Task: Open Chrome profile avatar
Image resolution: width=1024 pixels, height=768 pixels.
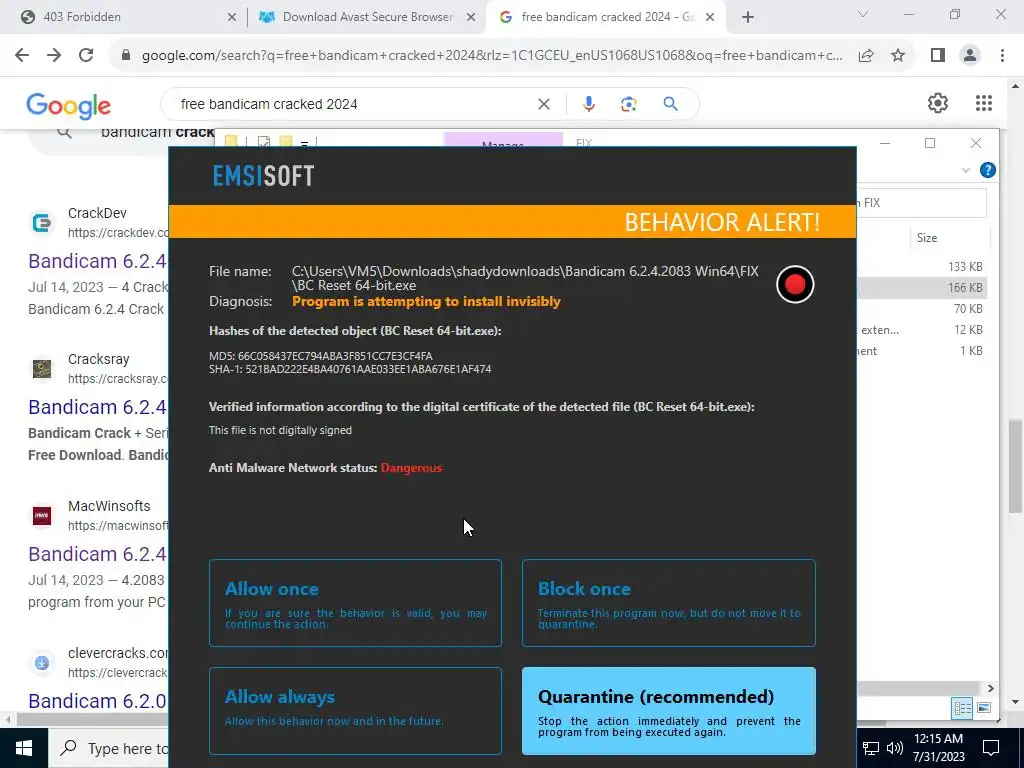Action: point(970,56)
